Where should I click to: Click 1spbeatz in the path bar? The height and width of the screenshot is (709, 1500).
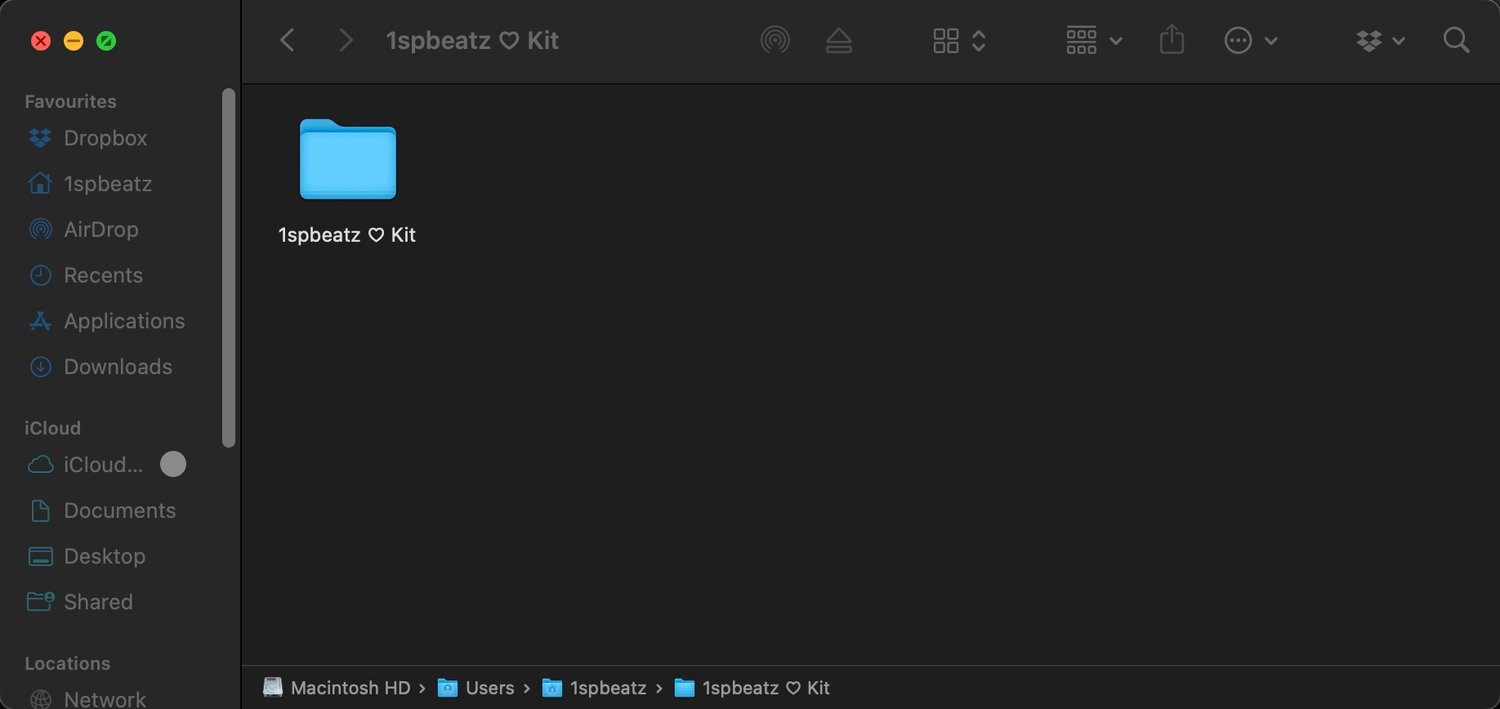tap(594, 688)
